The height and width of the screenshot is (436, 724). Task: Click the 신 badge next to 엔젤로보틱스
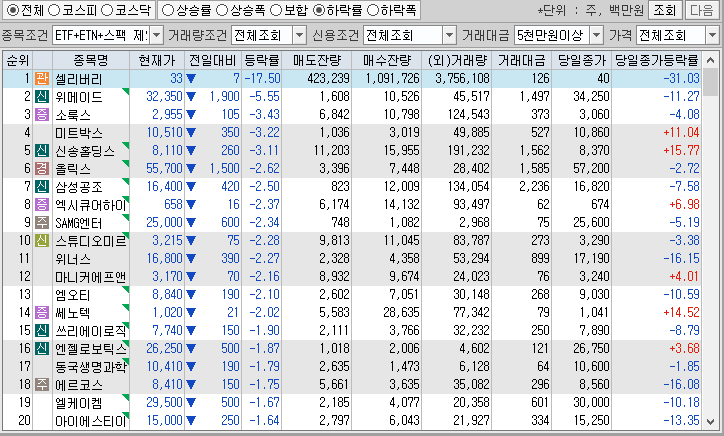[42, 349]
